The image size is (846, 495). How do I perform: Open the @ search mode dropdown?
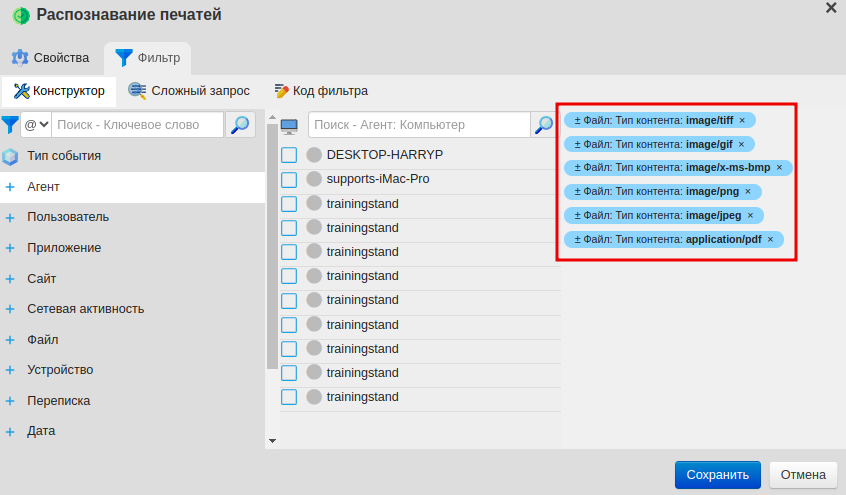pyautogui.click(x=36, y=125)
